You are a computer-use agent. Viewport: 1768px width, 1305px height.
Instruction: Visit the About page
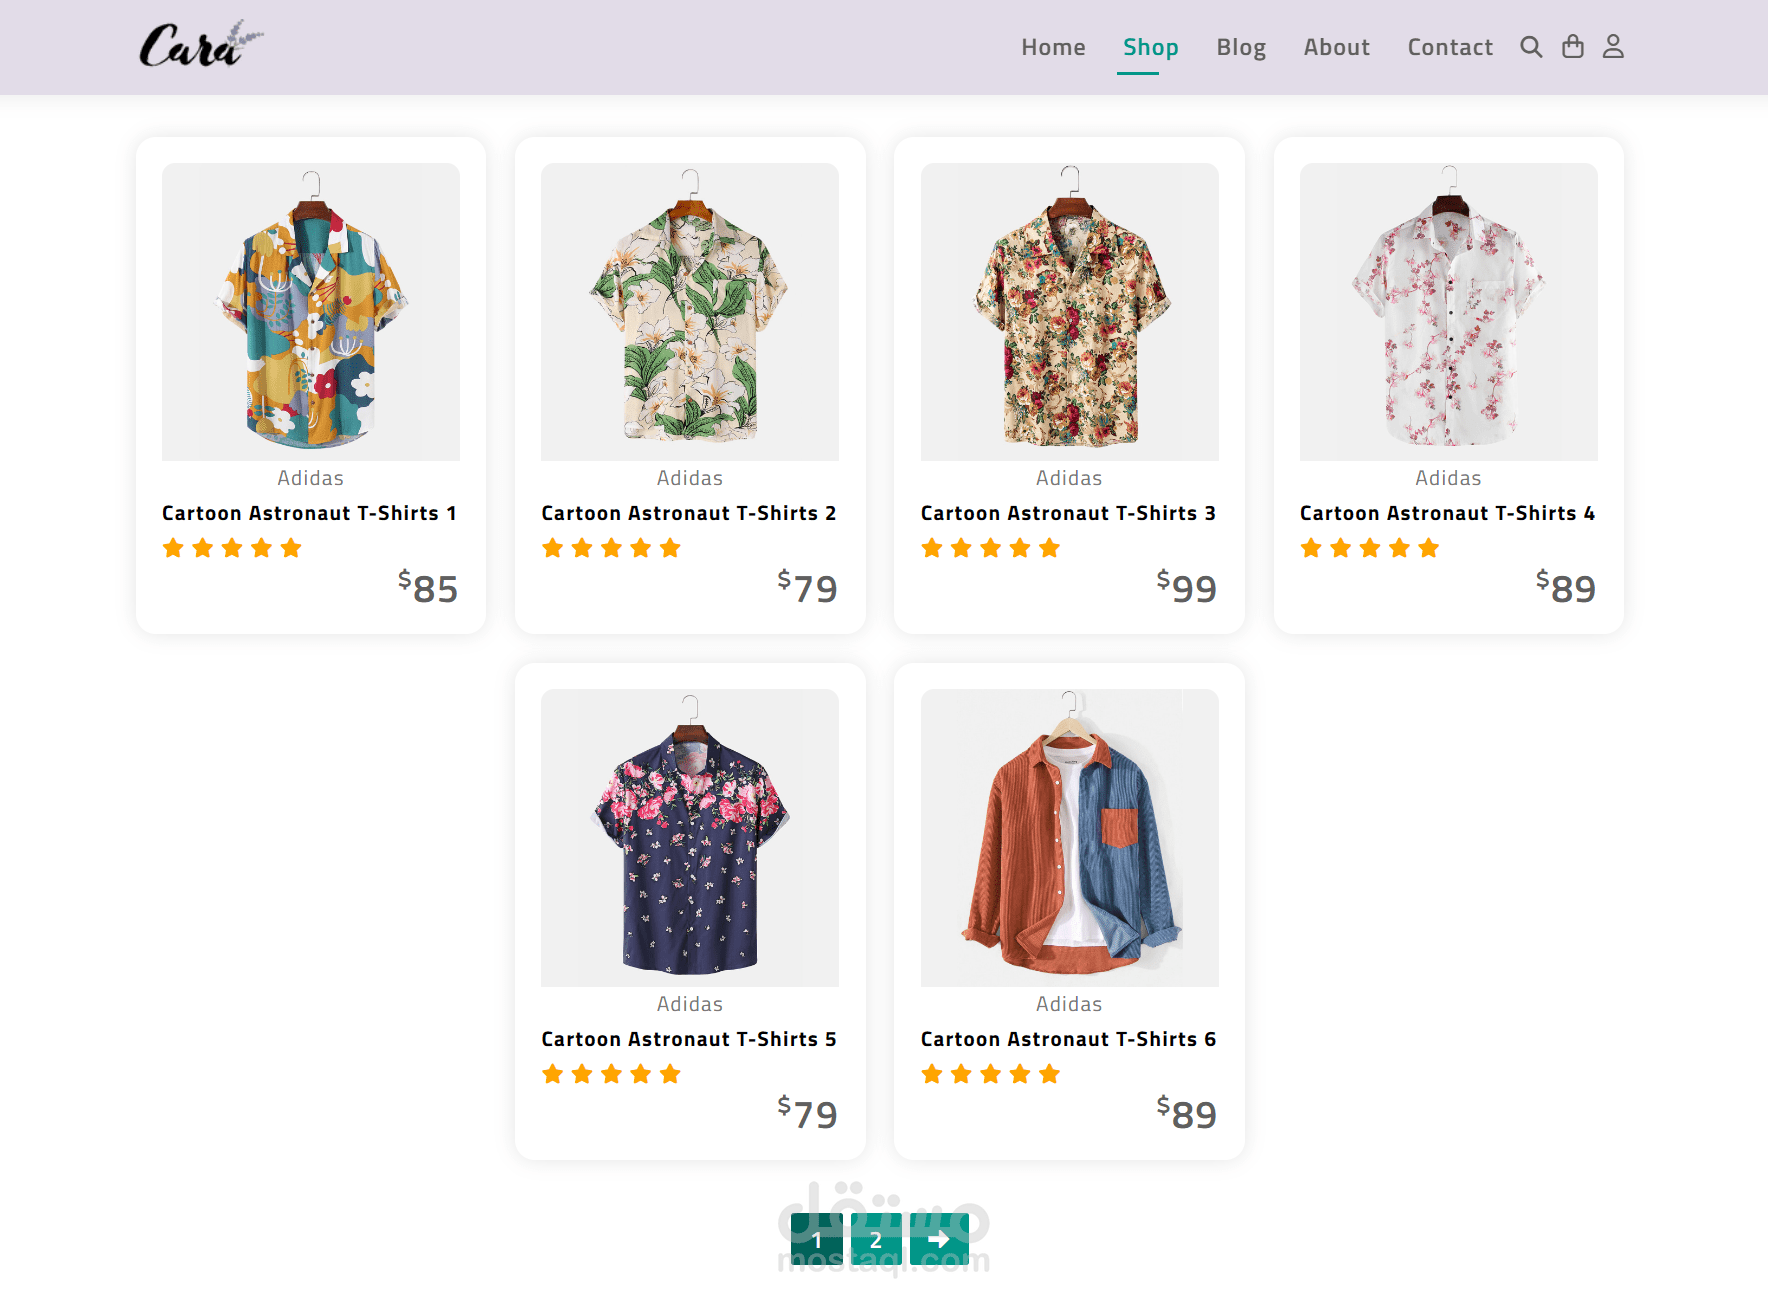(x=1336, y=47)
